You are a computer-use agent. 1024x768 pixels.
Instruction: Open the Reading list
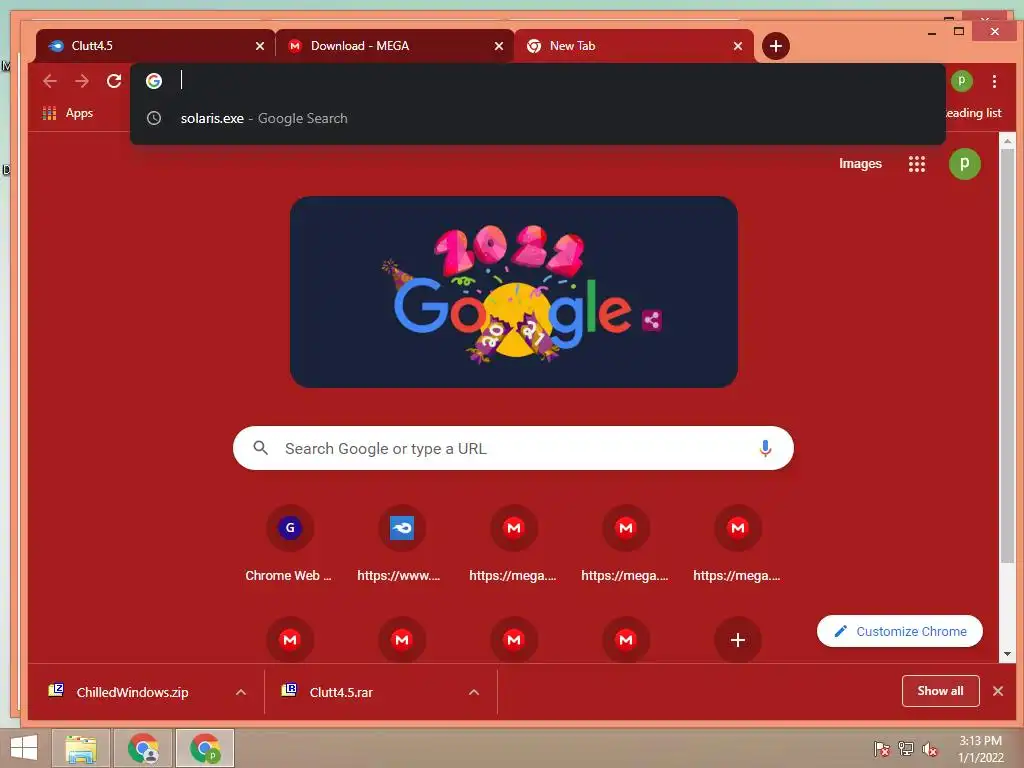coord(973,113)
